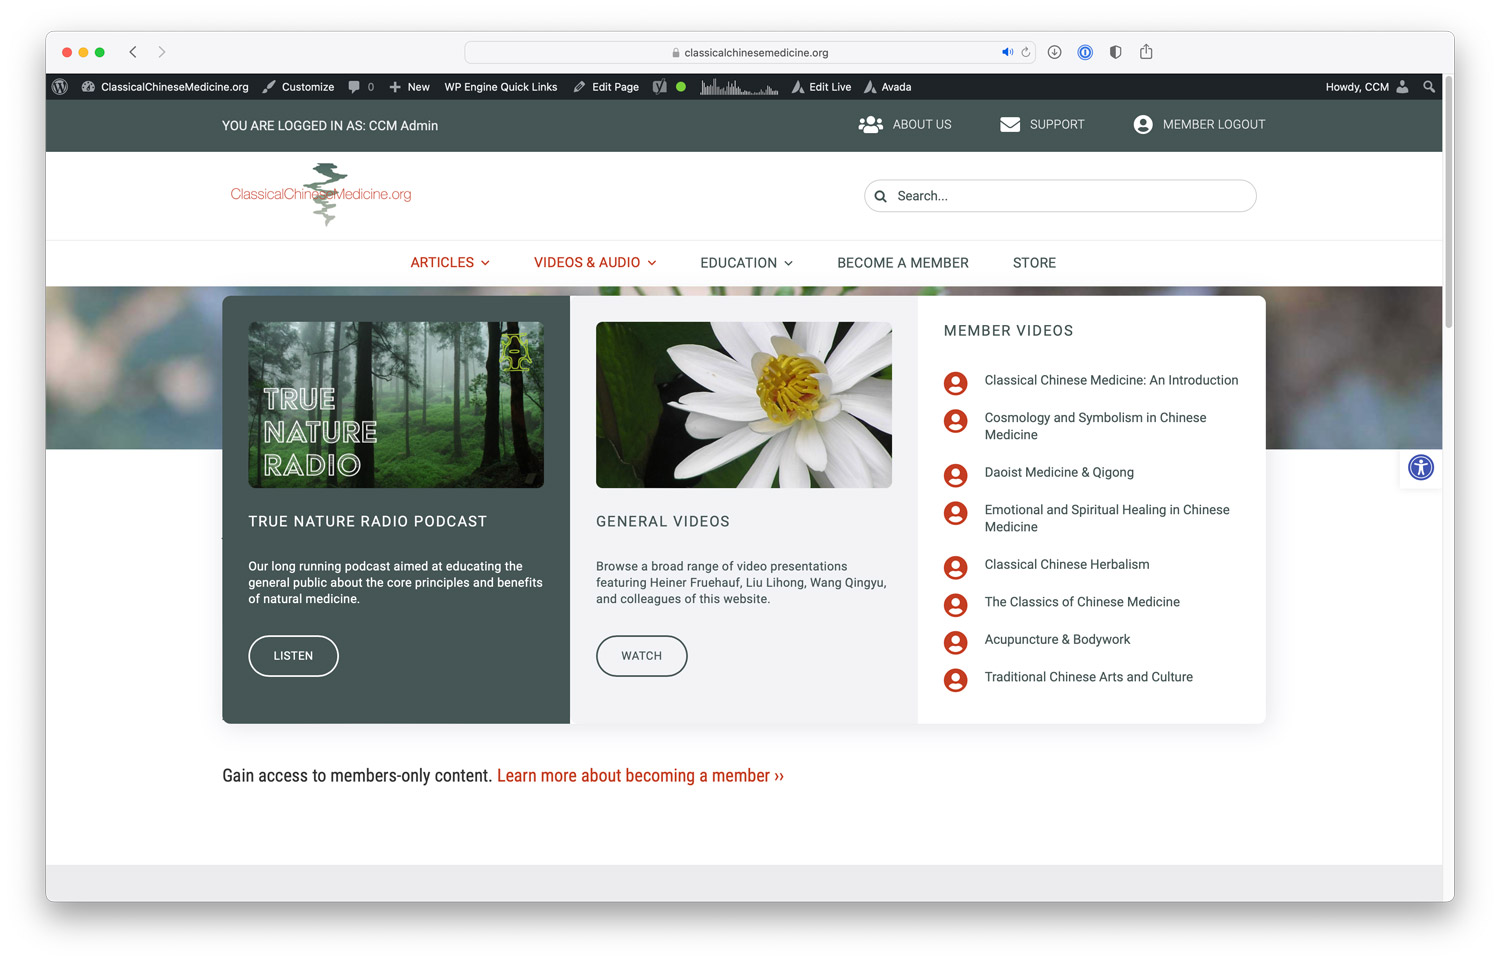Click Edit Live in admin bar
Screen dimensions: 1500x962
coord(821,87)
